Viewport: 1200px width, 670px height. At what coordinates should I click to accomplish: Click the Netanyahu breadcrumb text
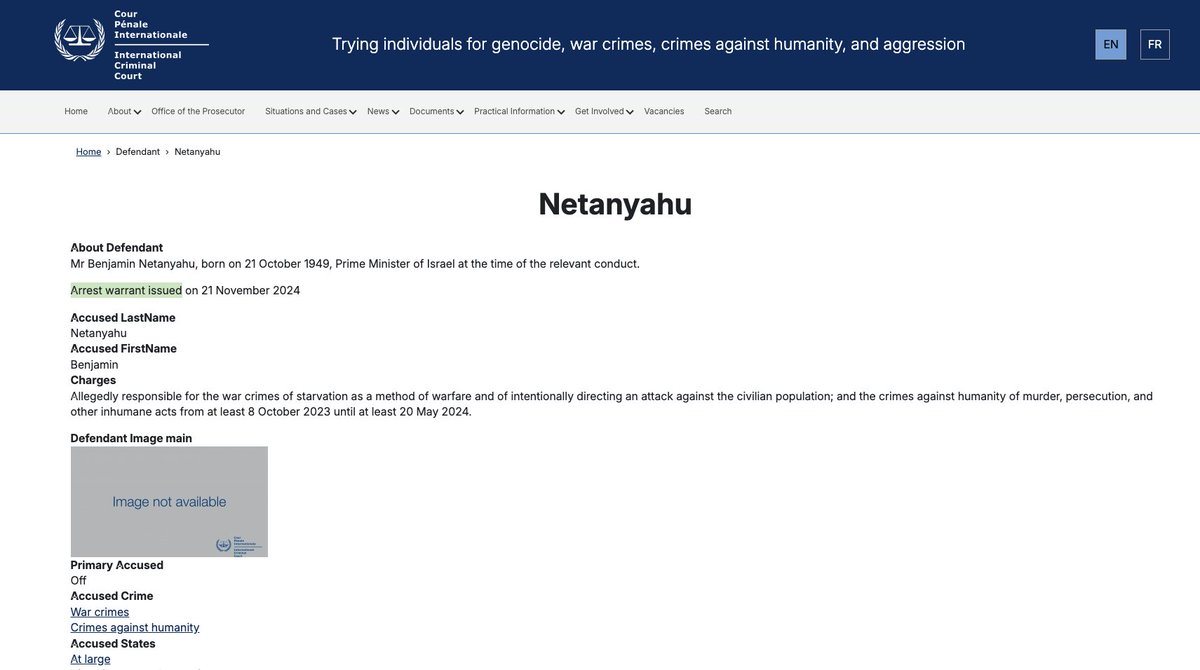click(197, 152)
